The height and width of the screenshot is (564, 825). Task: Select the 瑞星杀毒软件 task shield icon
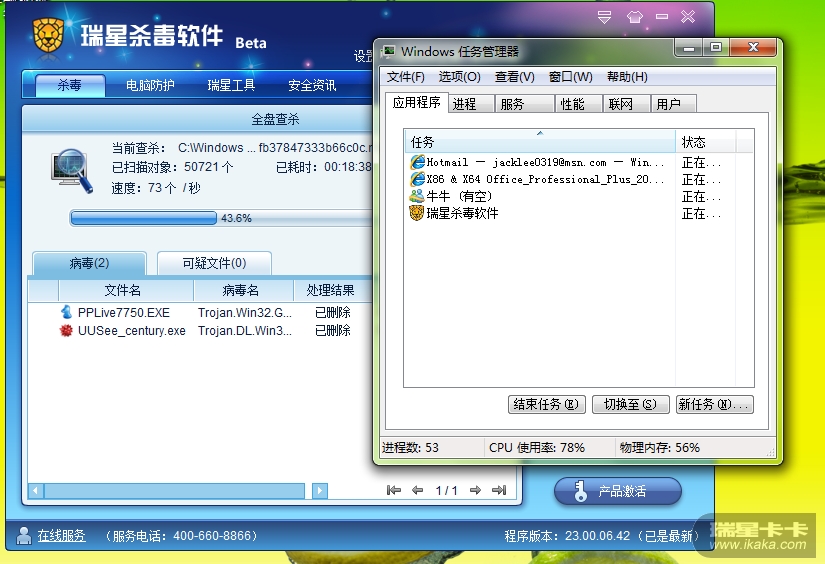[417, 213]
